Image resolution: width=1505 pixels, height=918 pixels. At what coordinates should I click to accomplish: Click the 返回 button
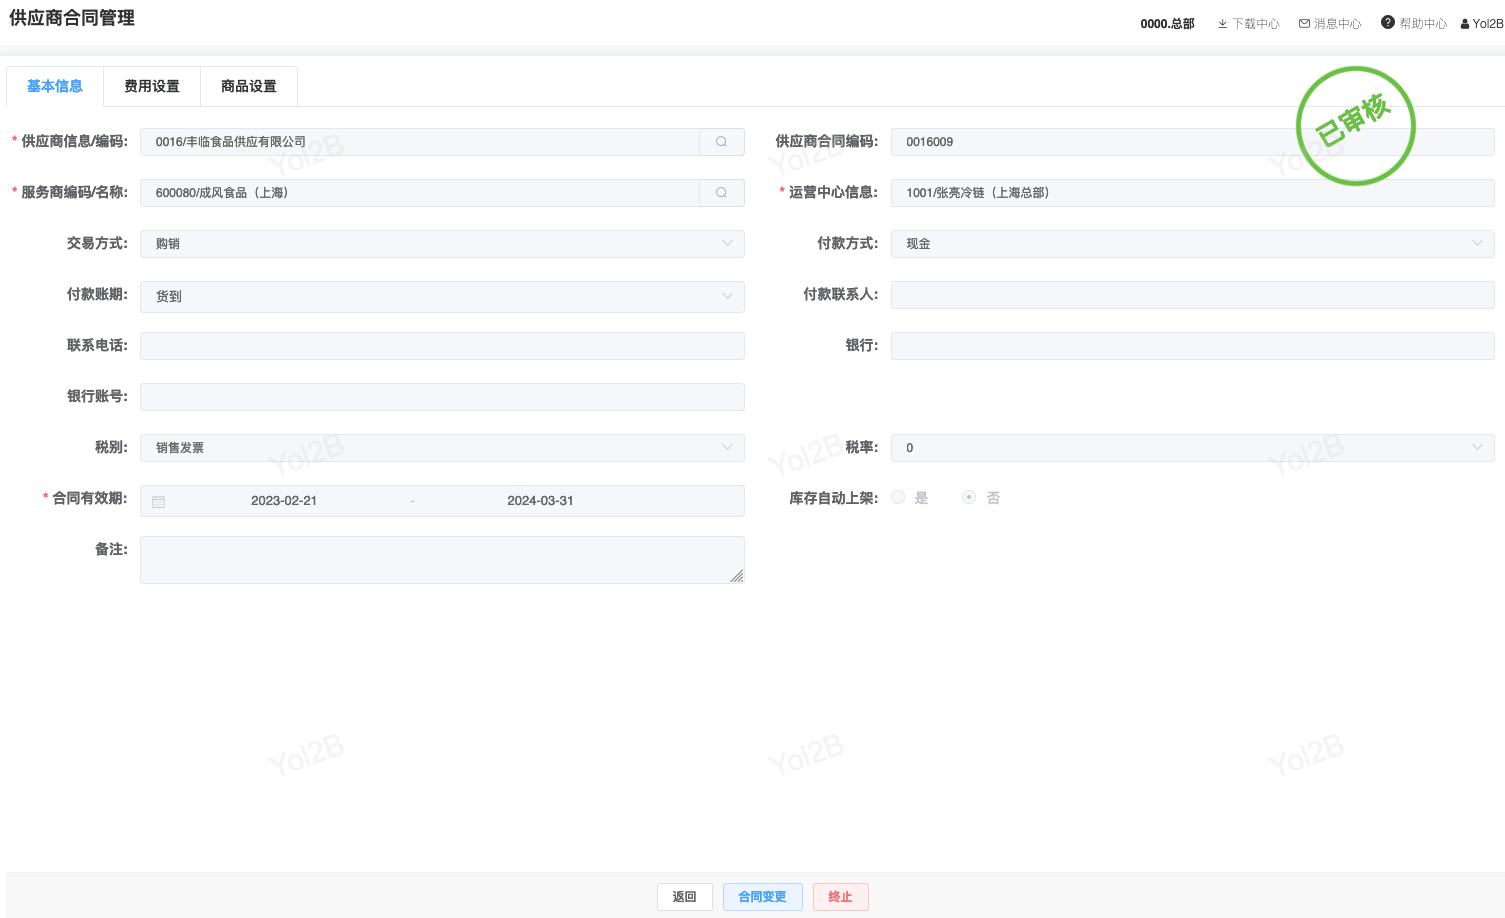click(x=684, y=897)
